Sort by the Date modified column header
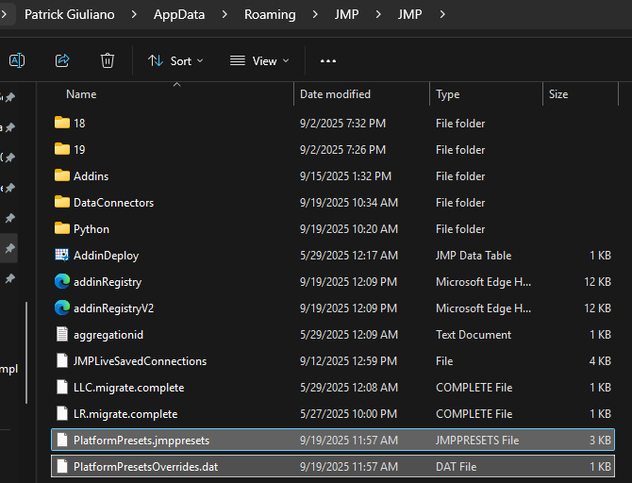Screen dimensions: 632x483 (335, 94)
